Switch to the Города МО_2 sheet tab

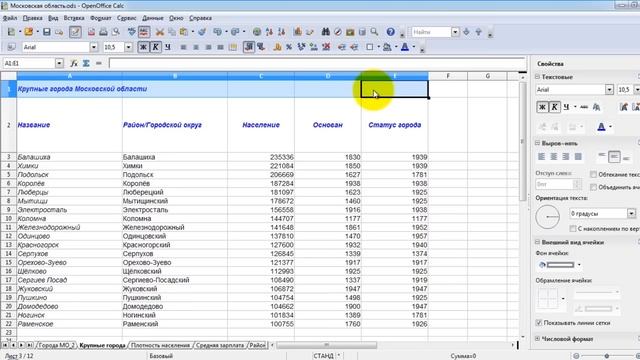pos(56,345)
